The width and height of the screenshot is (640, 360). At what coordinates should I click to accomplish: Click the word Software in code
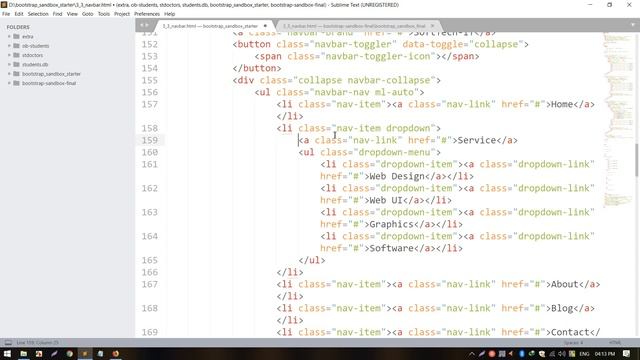(391, 248)
